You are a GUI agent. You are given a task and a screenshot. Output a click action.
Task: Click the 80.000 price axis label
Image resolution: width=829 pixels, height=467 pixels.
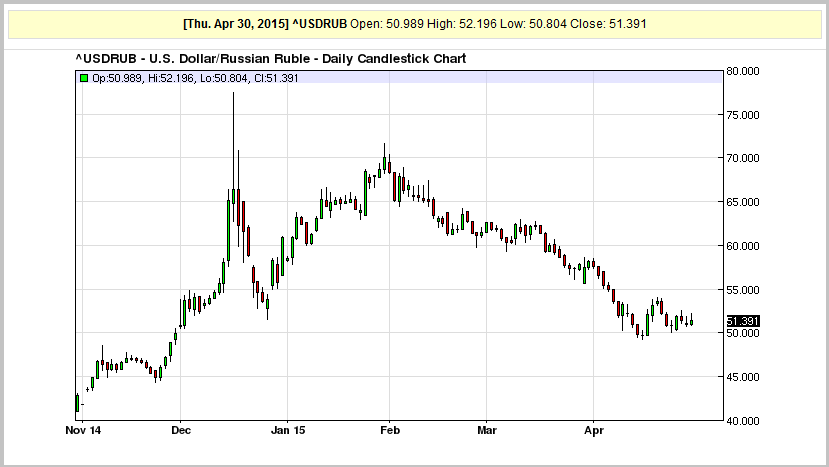743,71
